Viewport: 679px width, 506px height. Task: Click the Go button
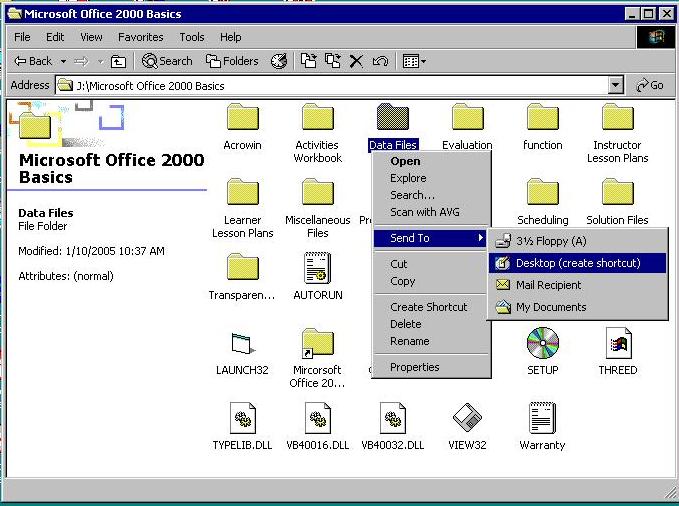click(x=650, y=85)
